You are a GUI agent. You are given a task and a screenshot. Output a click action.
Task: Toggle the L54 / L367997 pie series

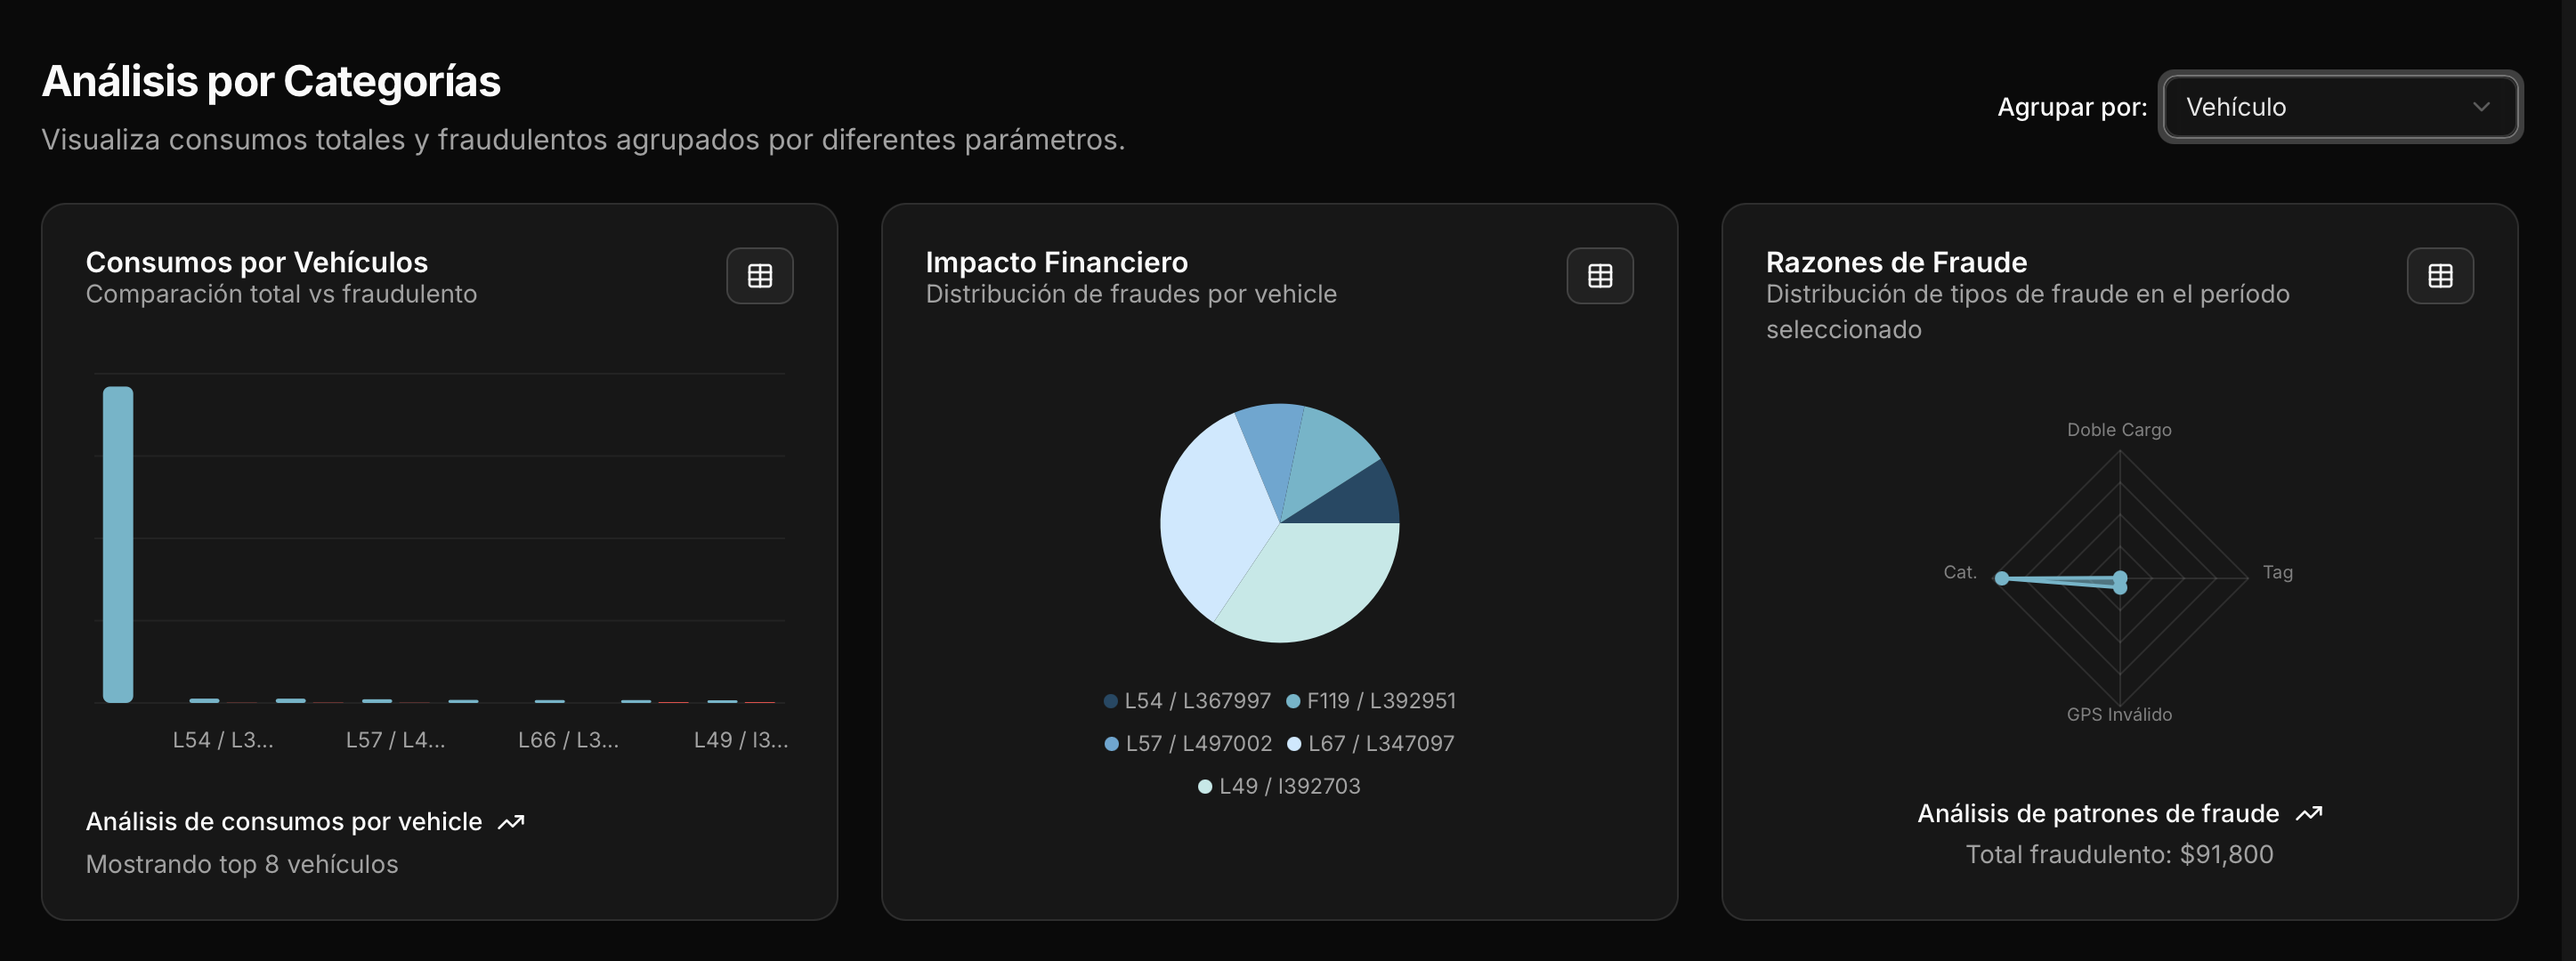[x=1195, y=700]
